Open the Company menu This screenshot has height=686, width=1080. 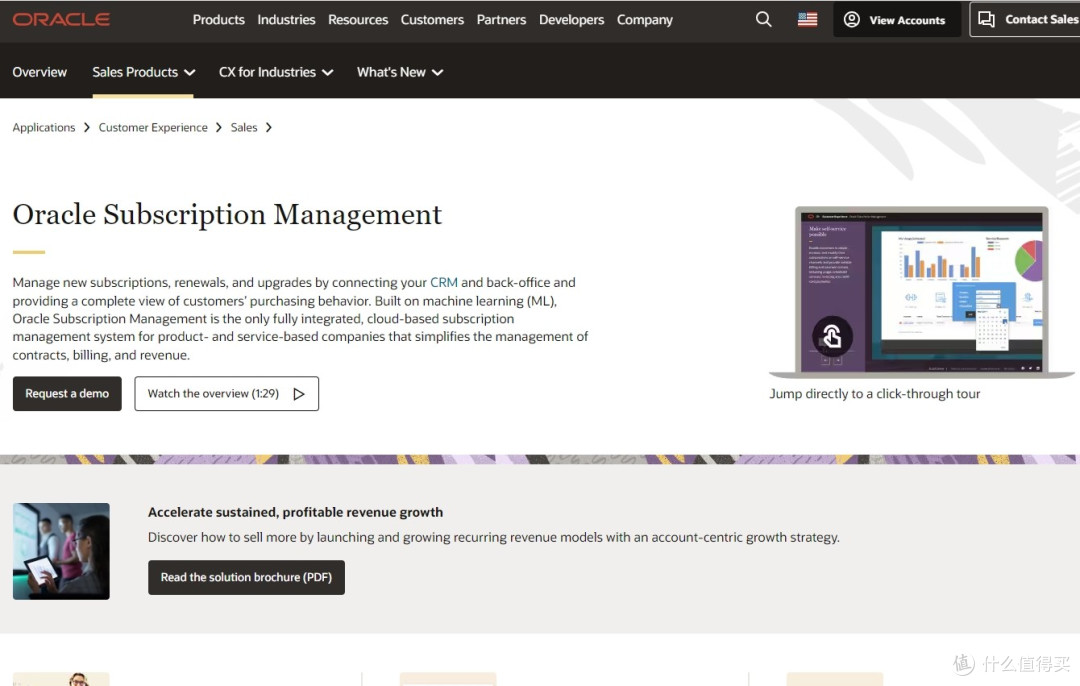(645, 20)
